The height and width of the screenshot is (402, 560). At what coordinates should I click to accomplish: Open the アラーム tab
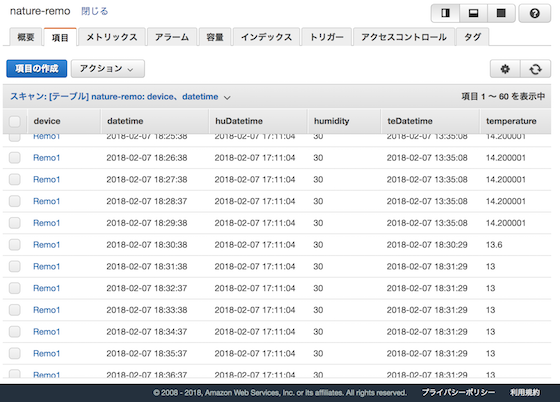[172, 37]
